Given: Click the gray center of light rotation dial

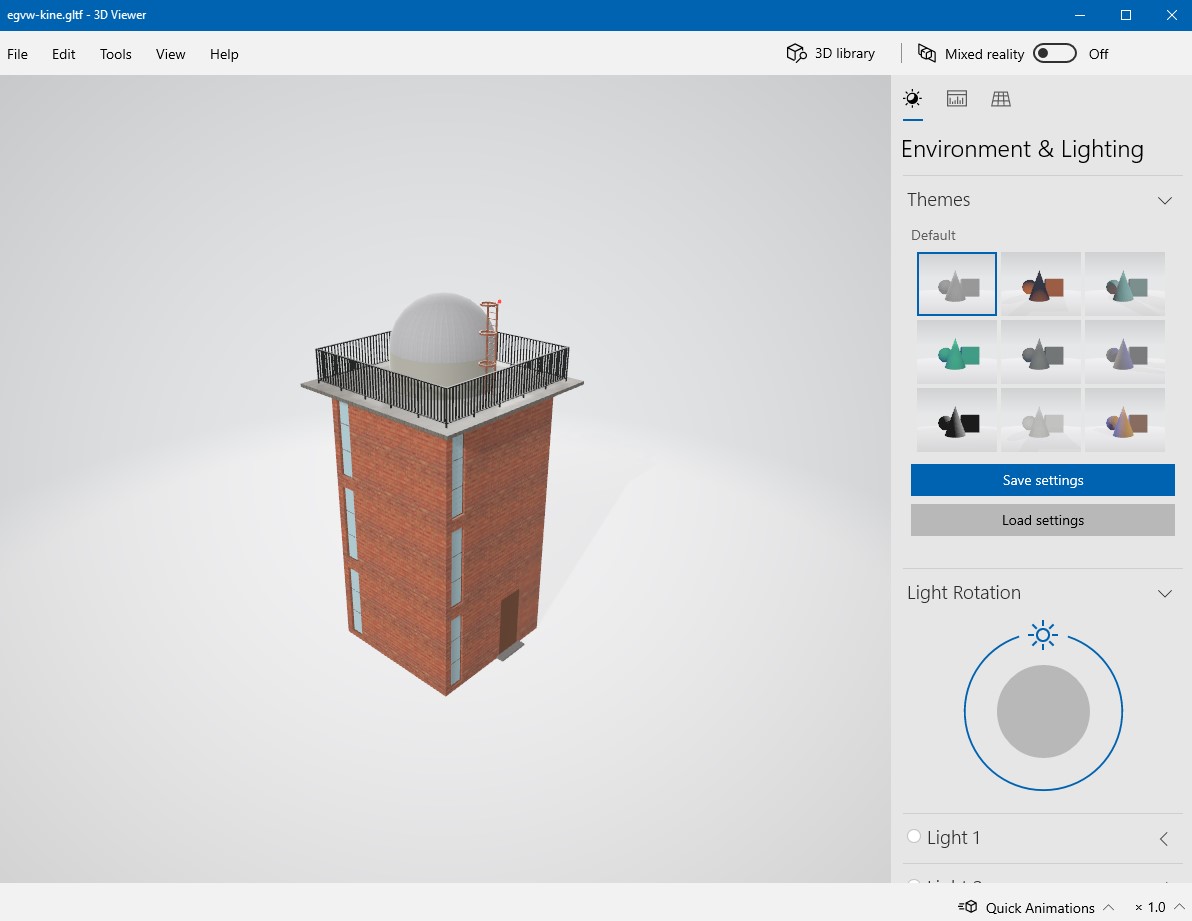Looking at the screenshot, I should tap(1043, 712).
